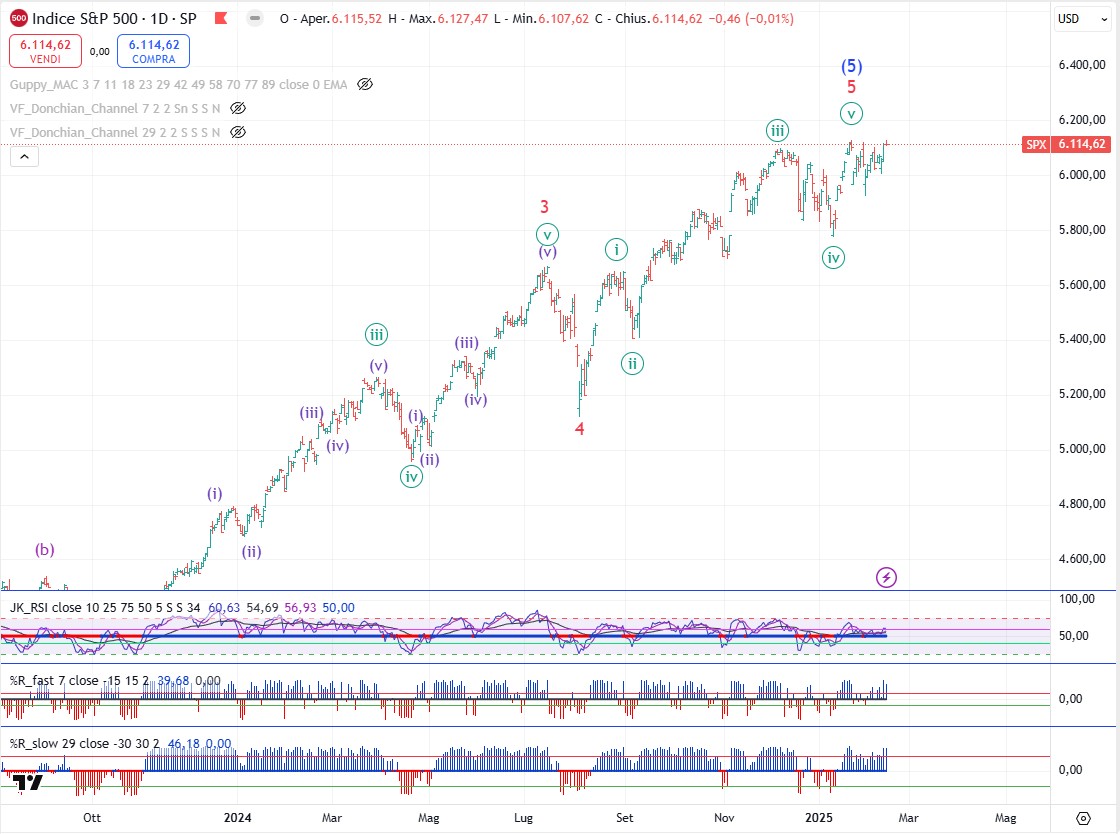Click the 6.200,00 price axis label

[x=1082, y=120]
